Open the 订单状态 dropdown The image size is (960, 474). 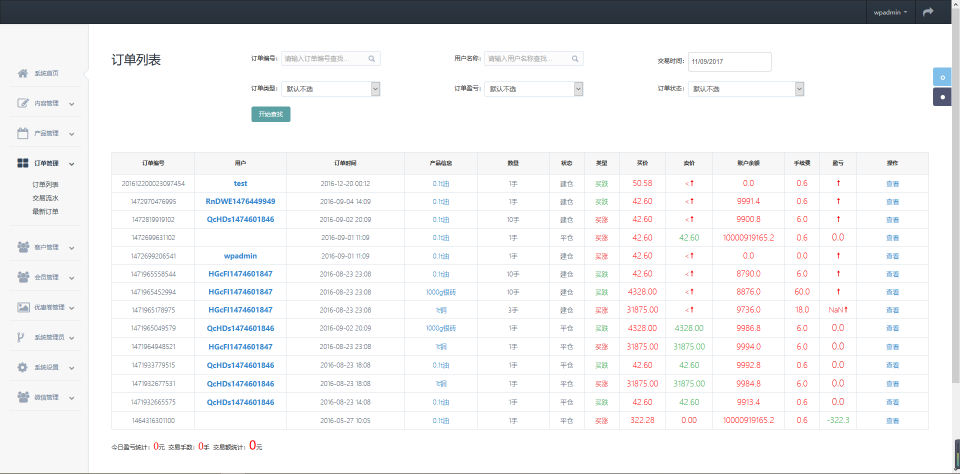(x=746, y=89)
